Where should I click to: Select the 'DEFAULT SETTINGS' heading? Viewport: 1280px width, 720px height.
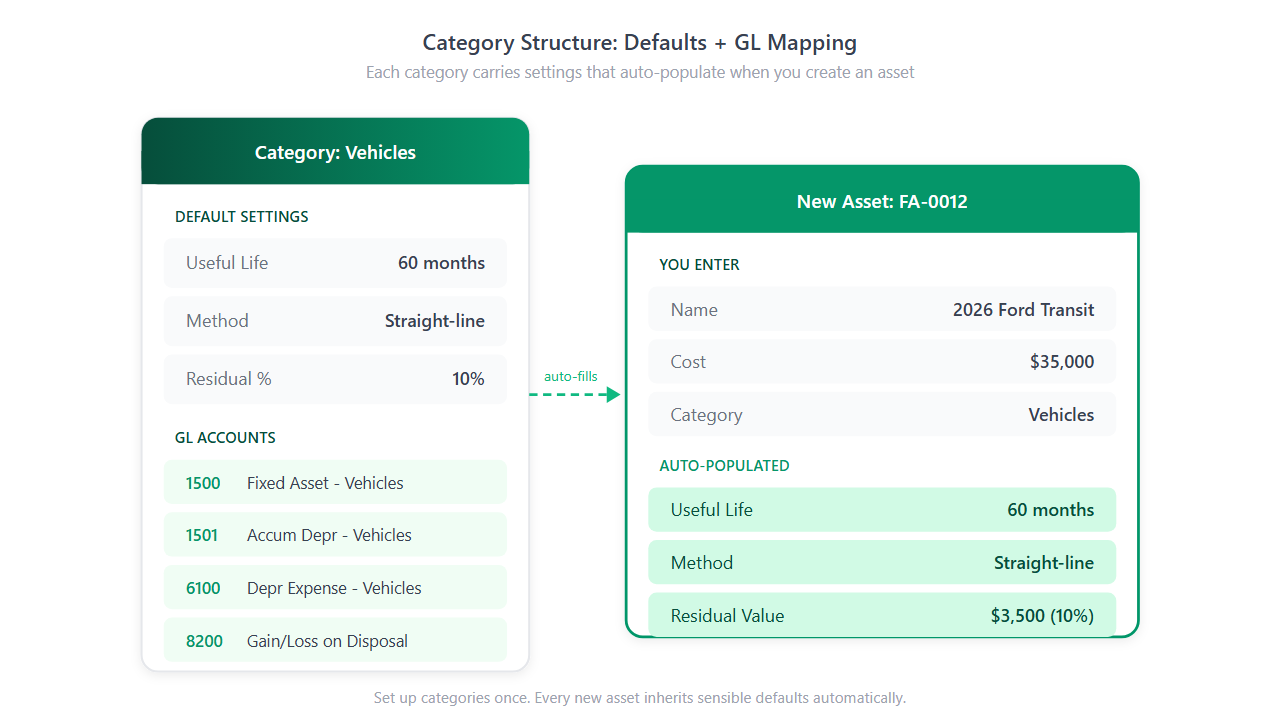[242, 217]
